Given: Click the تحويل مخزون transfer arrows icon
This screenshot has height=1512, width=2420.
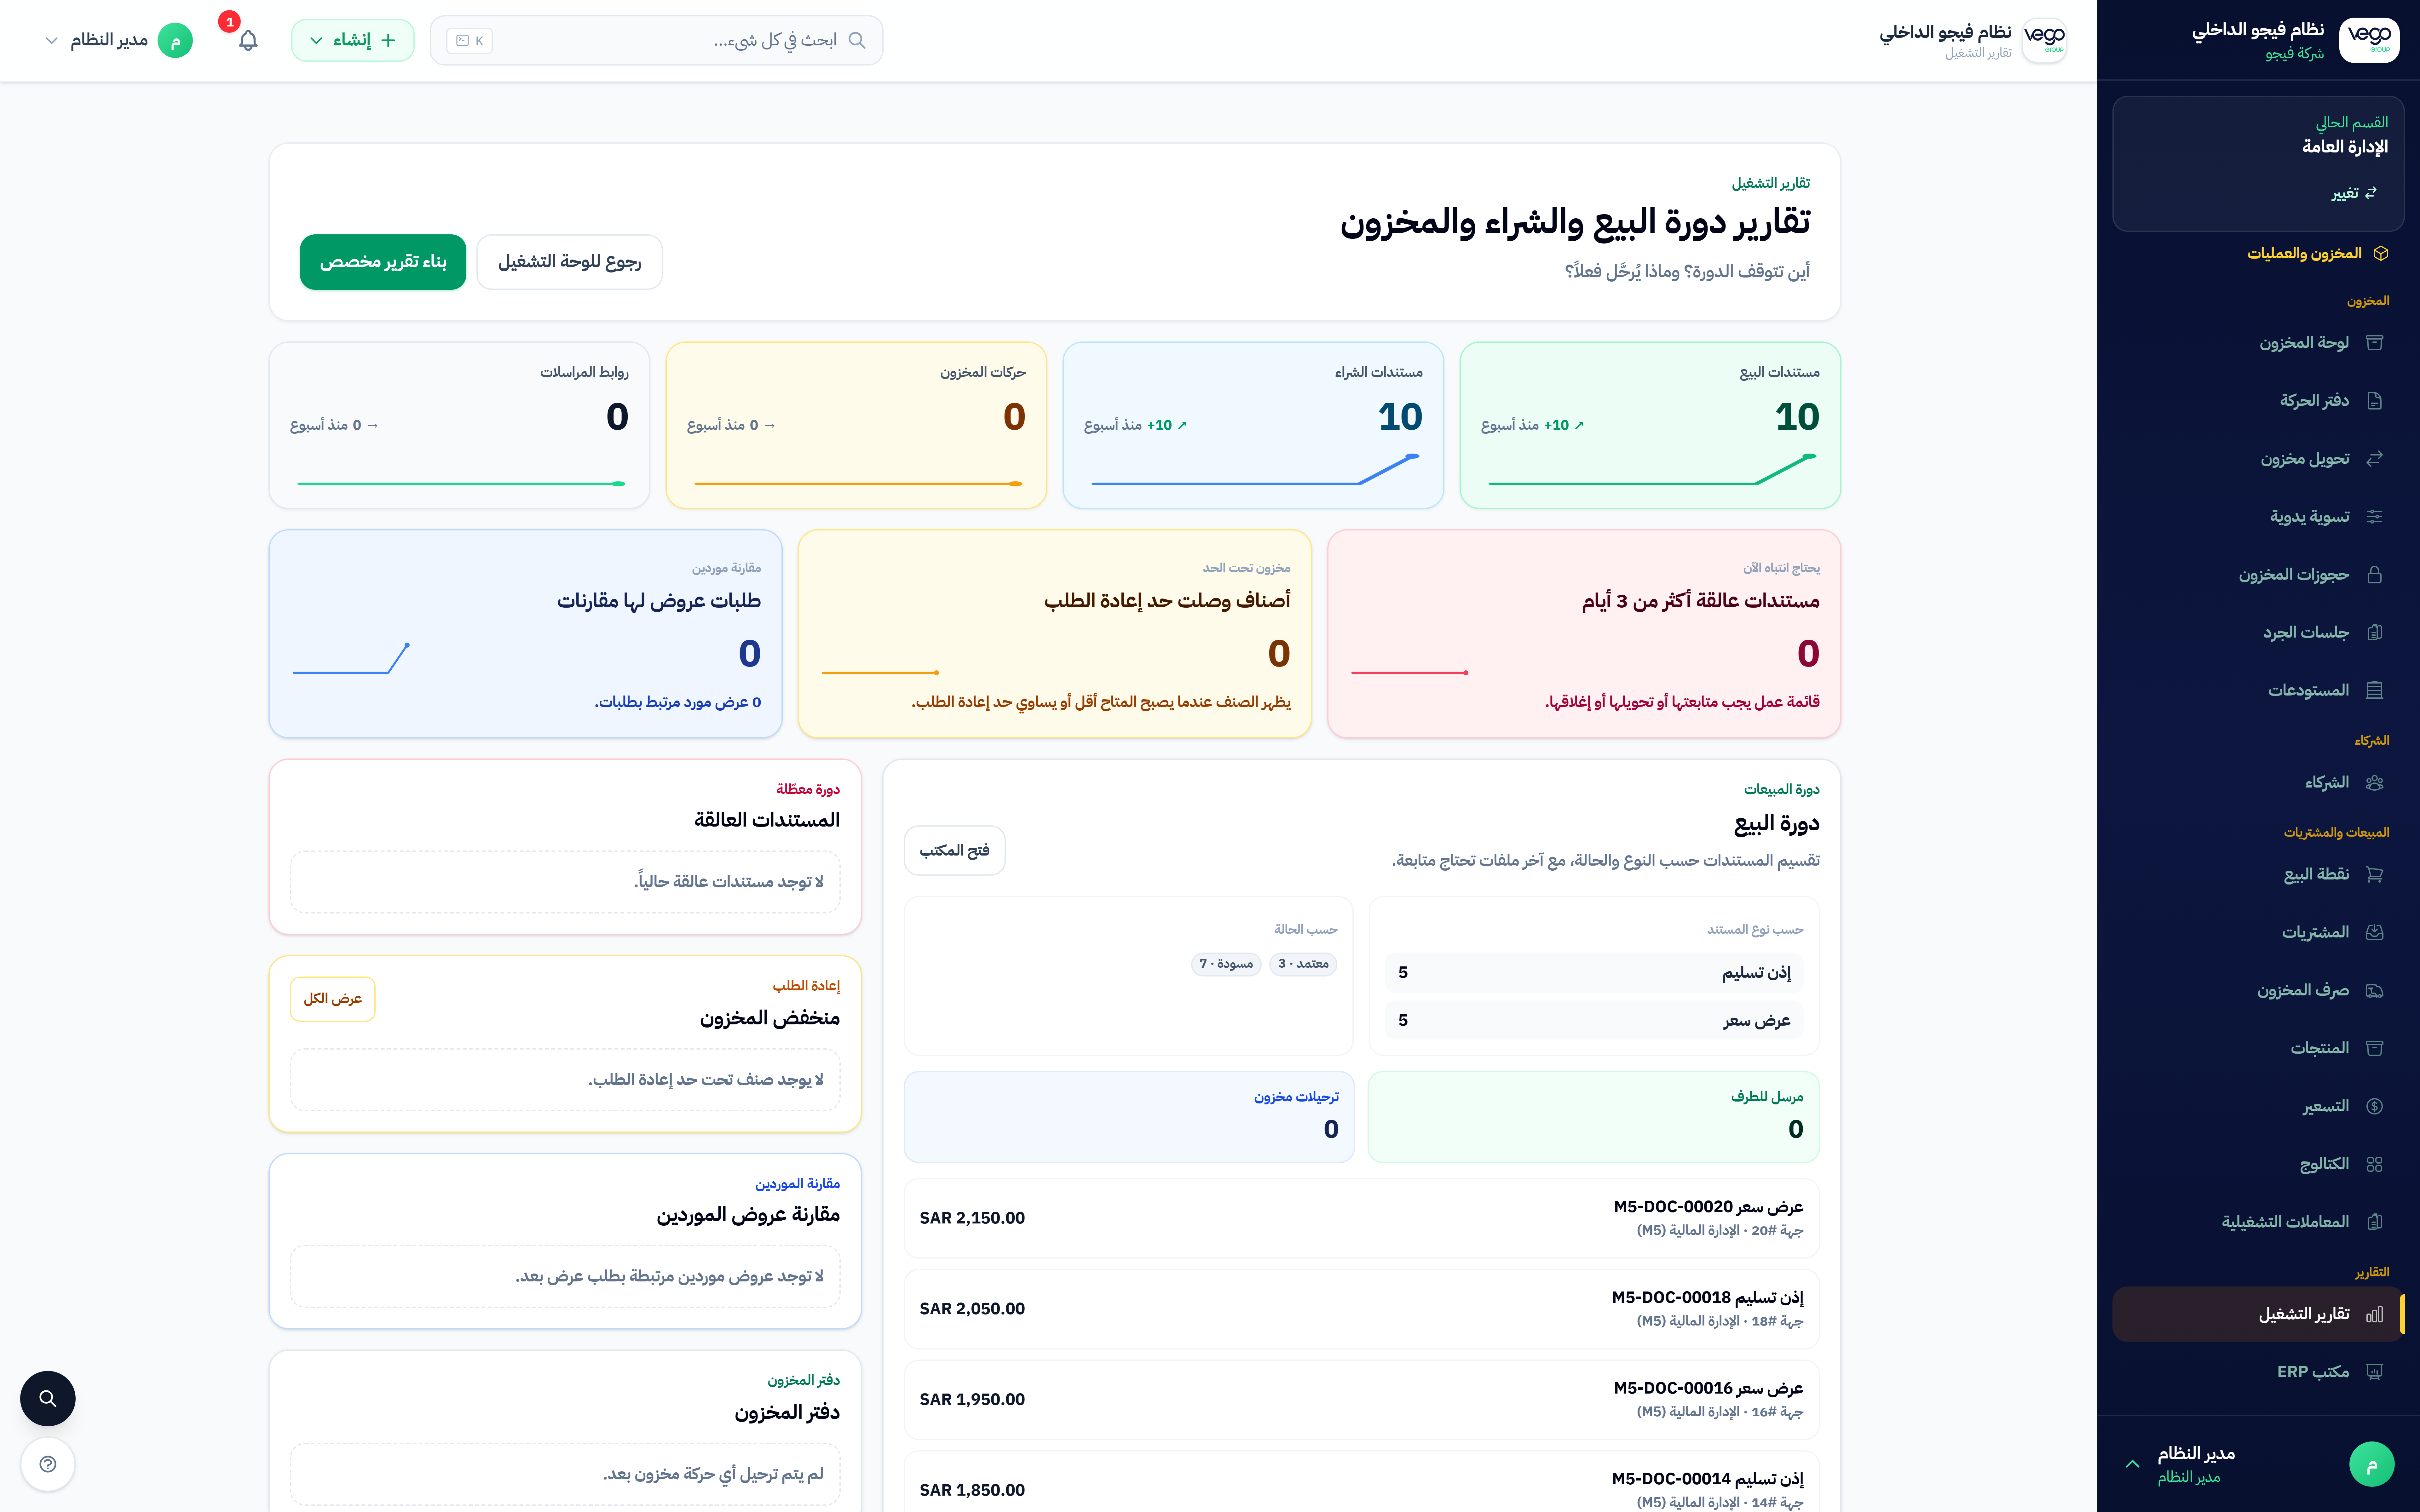Looking at the screenshot, I should (2375, 459).
